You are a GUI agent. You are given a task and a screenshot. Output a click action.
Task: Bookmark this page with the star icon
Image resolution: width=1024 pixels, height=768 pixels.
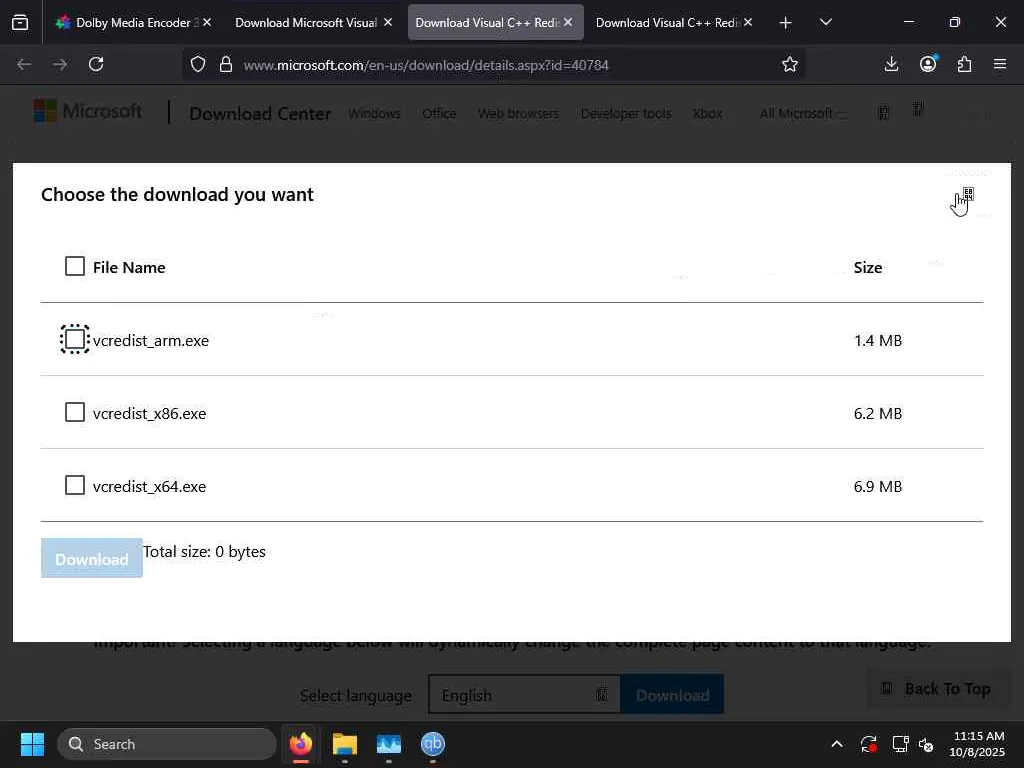pos(790,64)
